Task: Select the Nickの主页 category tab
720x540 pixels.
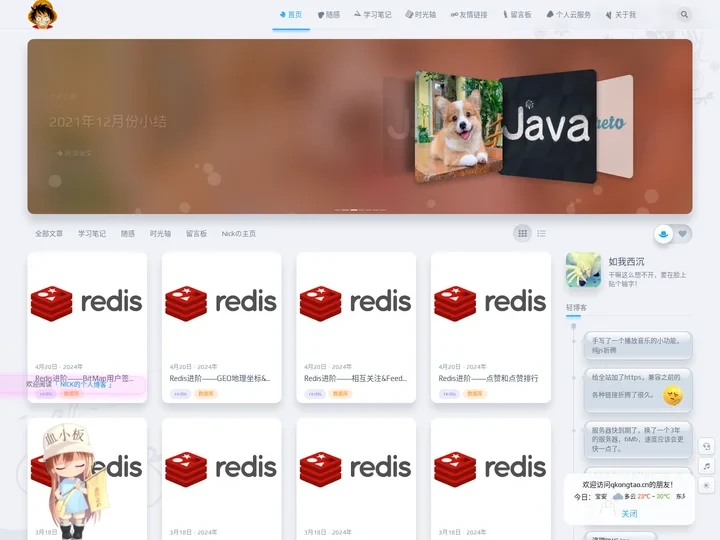Action: (239, 233)
